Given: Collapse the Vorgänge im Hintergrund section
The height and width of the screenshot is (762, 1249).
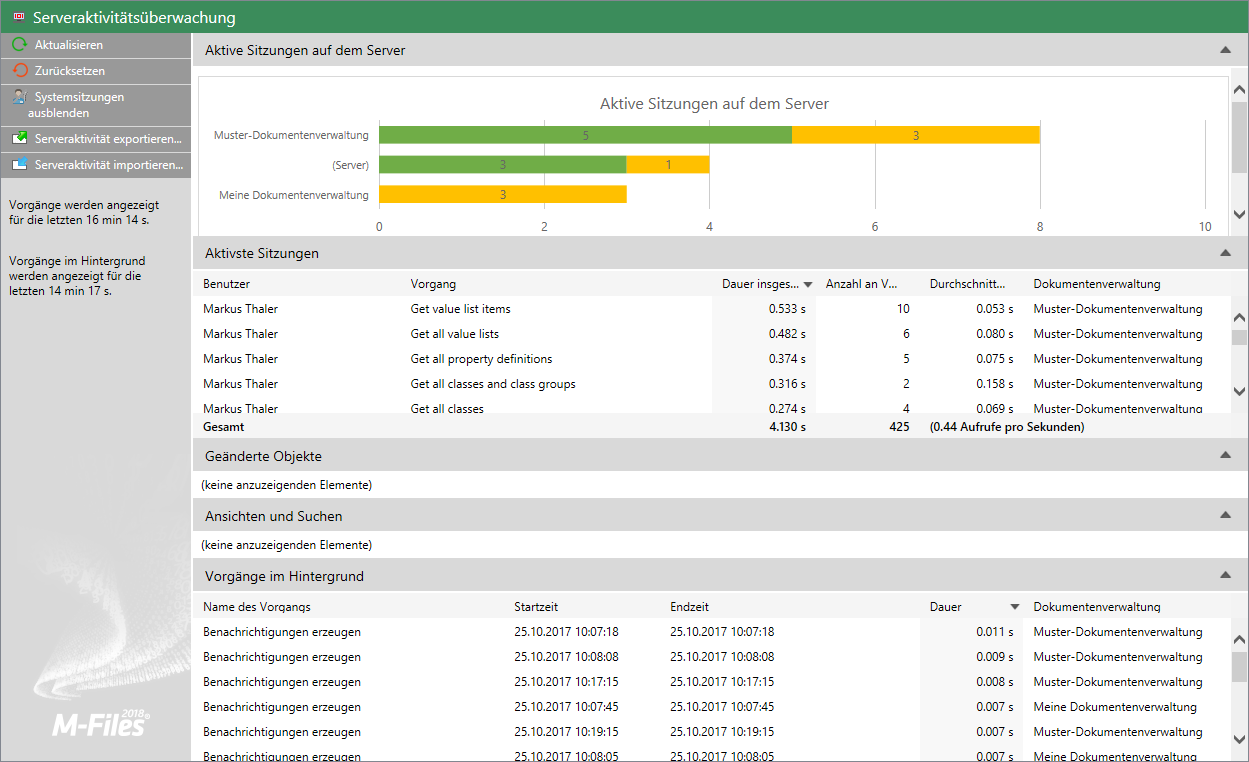Looking at the screenshot, I should (1225, 576).
